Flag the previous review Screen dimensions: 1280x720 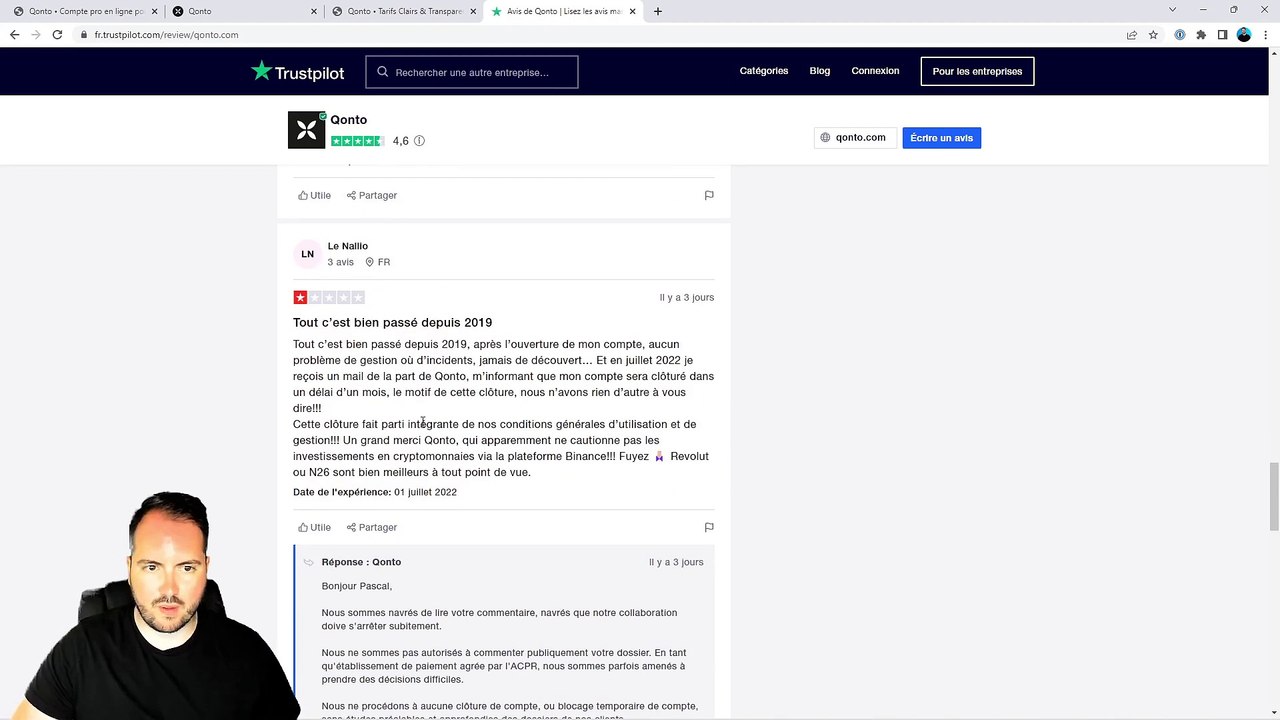click(709, 195)
